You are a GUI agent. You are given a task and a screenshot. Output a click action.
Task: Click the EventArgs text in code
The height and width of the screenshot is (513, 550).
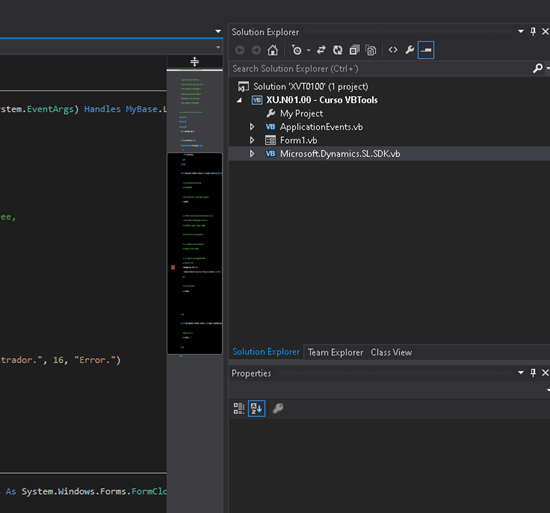(50, 109)
